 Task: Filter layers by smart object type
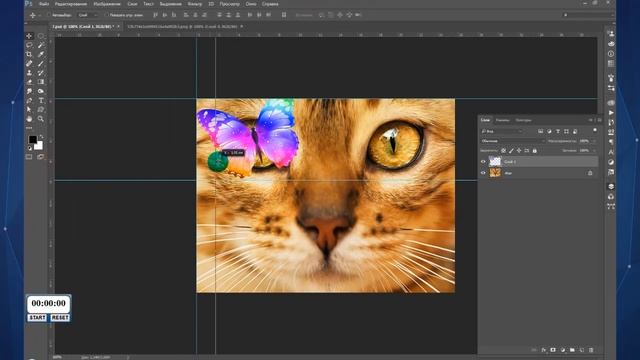pyautogui.click(x=575, y=131)
